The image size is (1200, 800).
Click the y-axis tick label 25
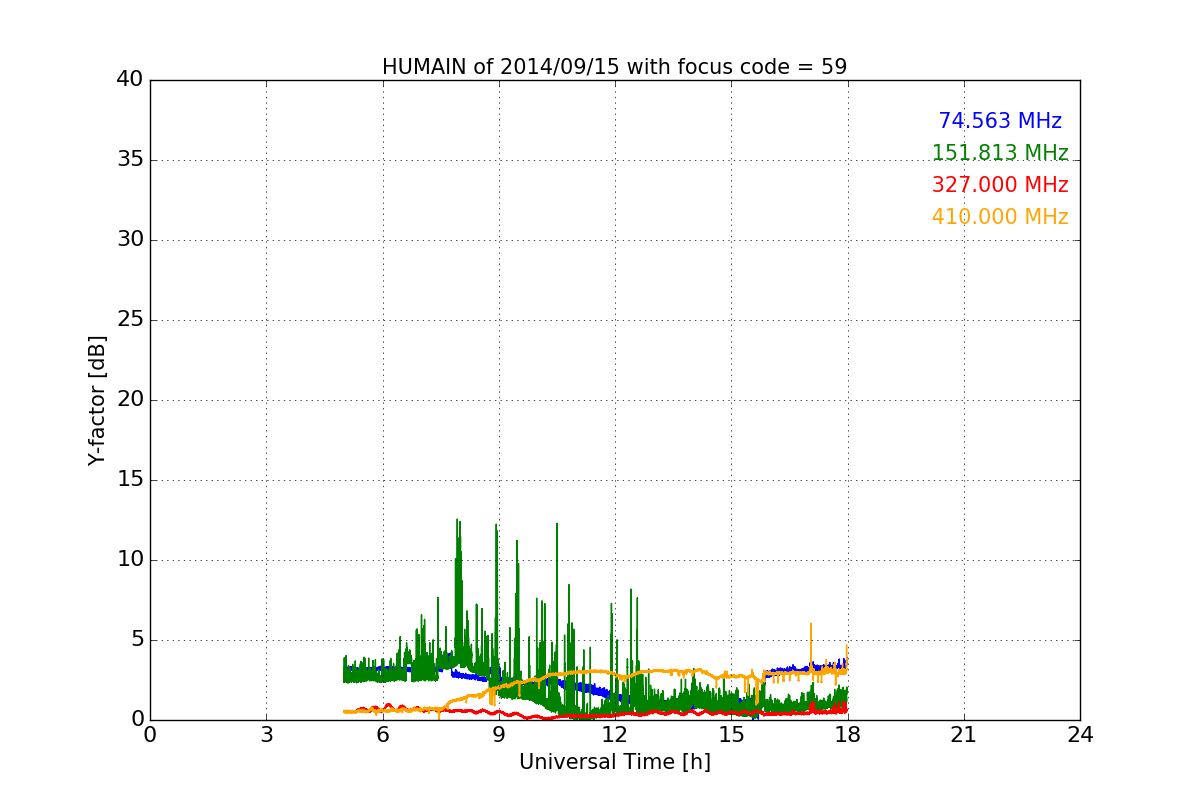[129, 320]
